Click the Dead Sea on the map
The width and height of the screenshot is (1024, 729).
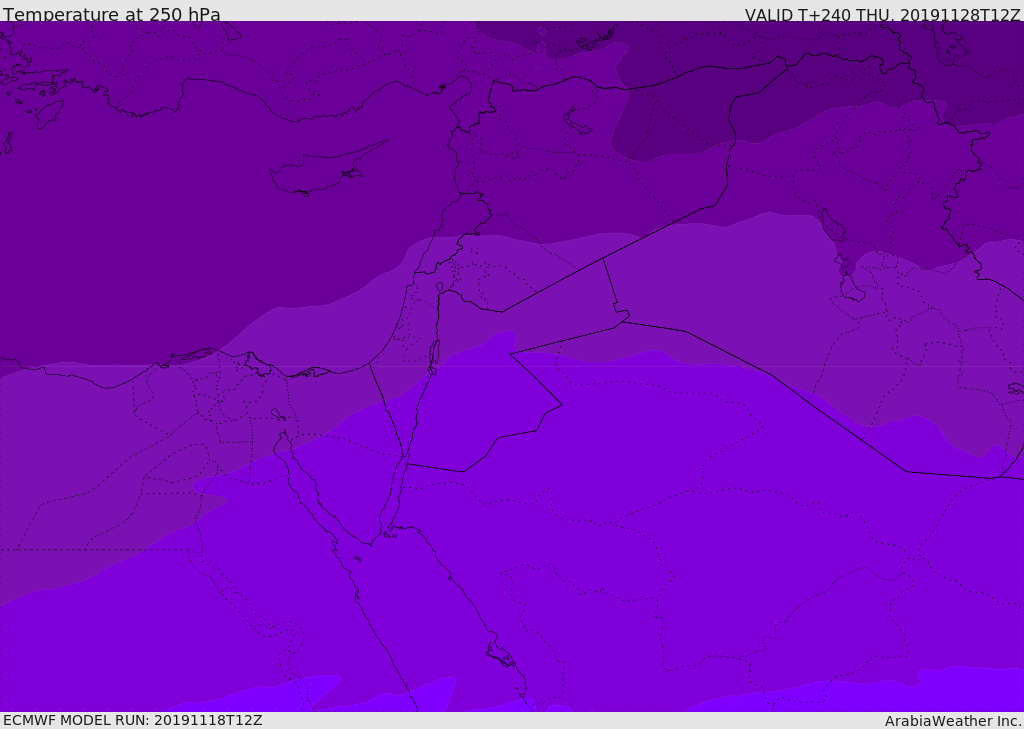click(434, 353)
